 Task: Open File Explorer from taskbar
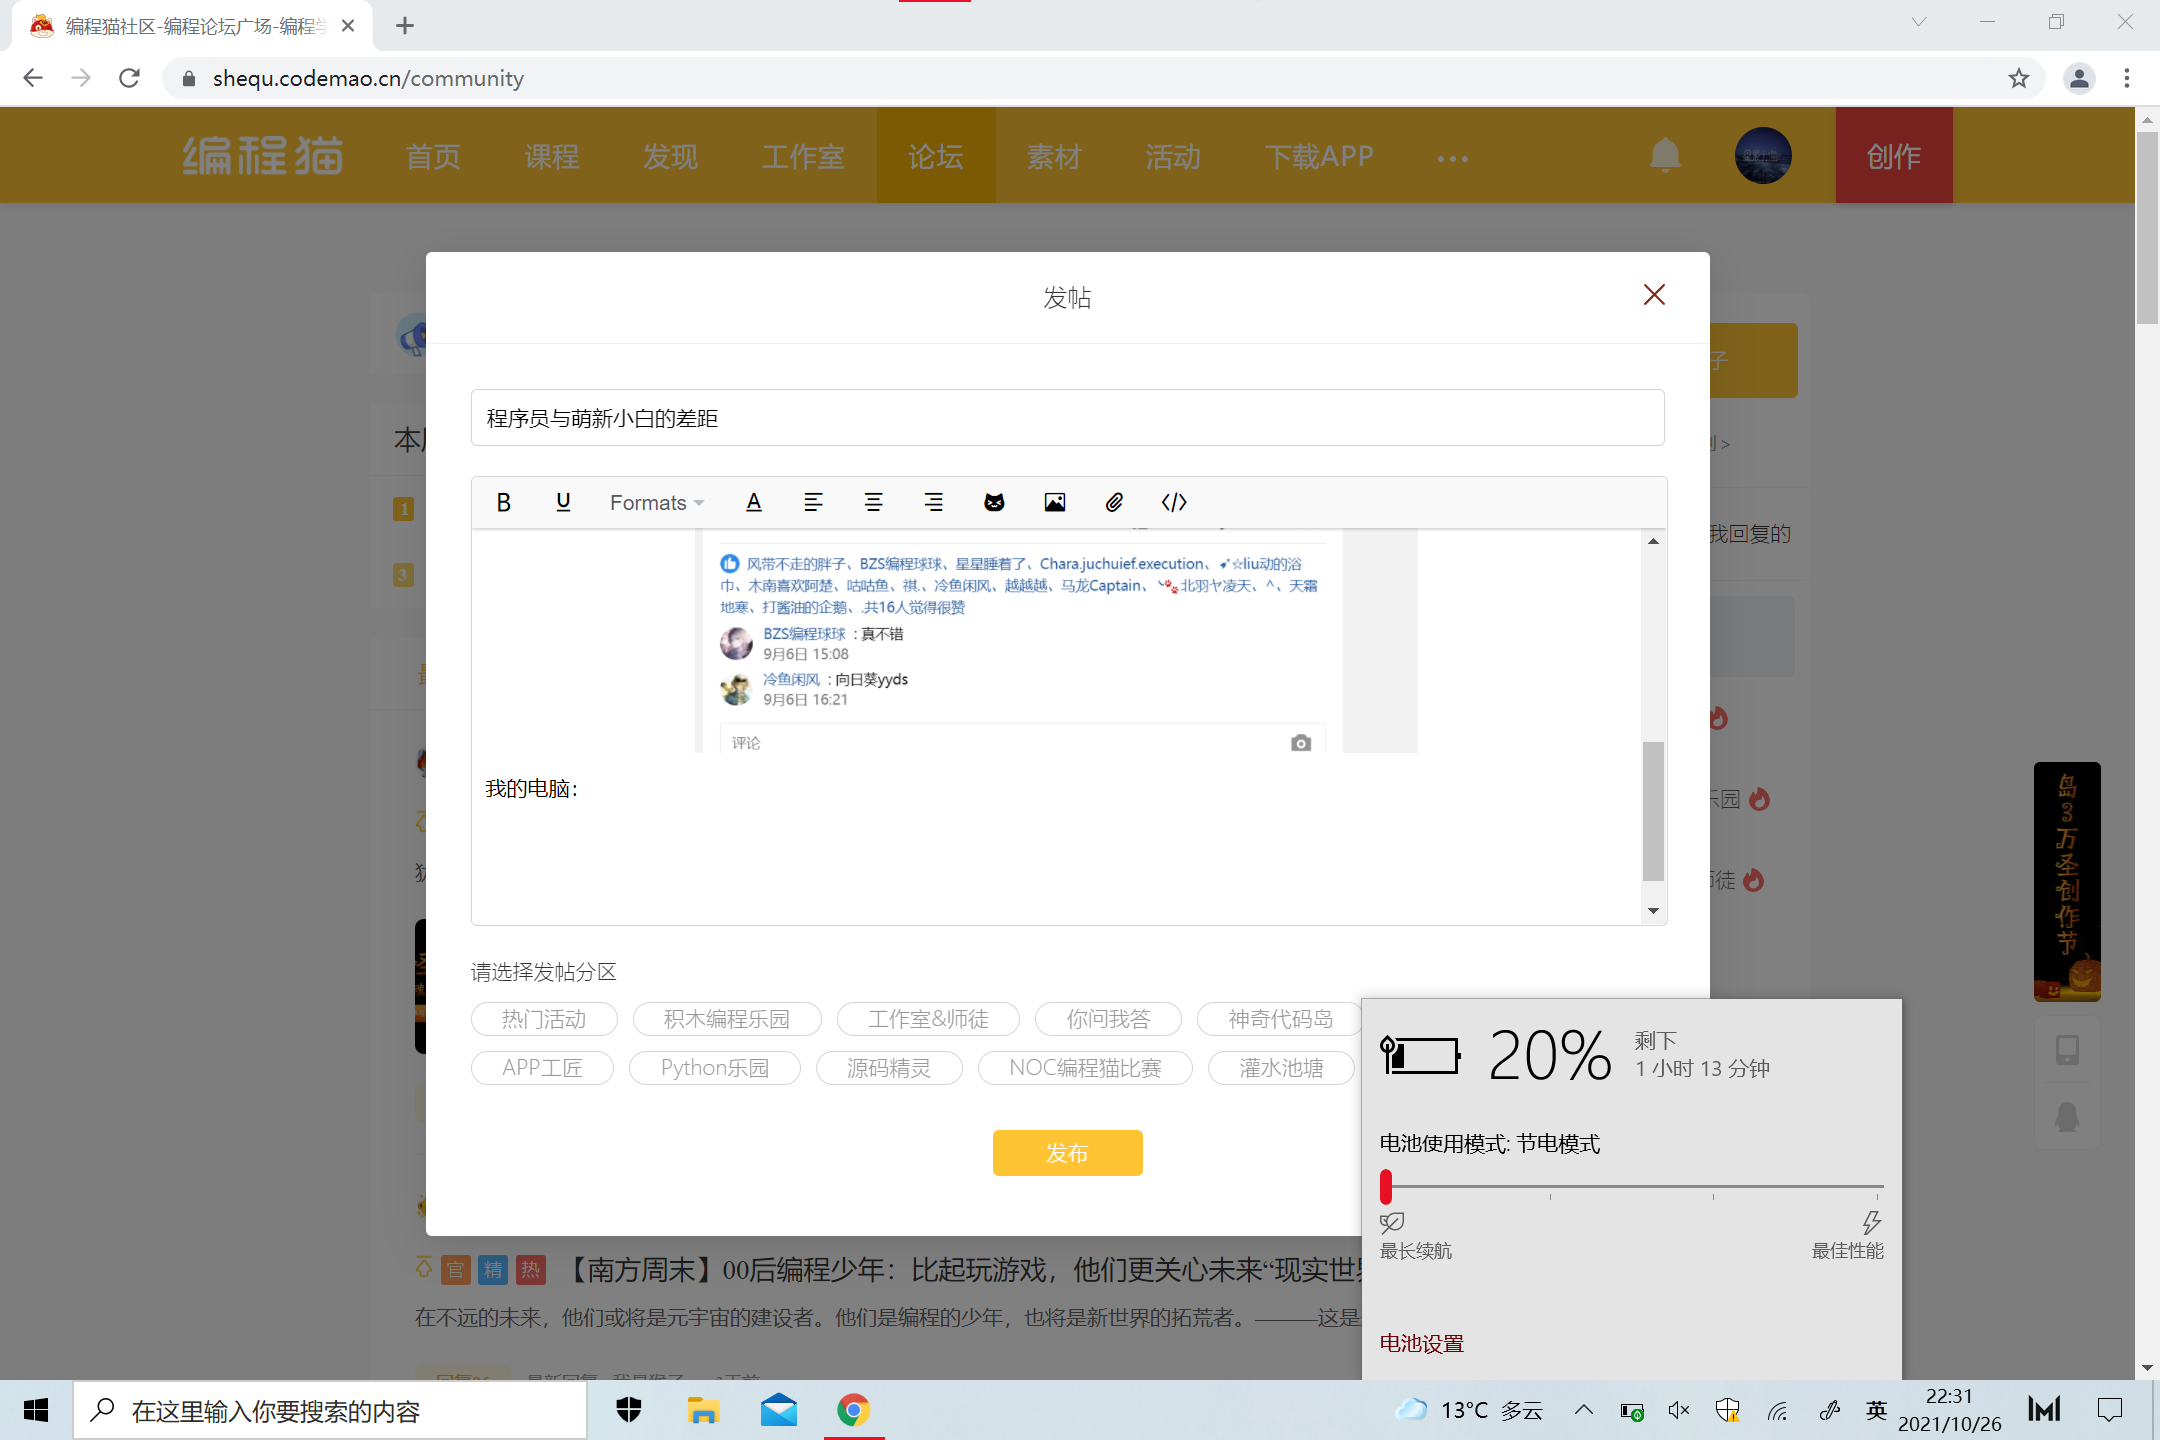point(703,1411)
